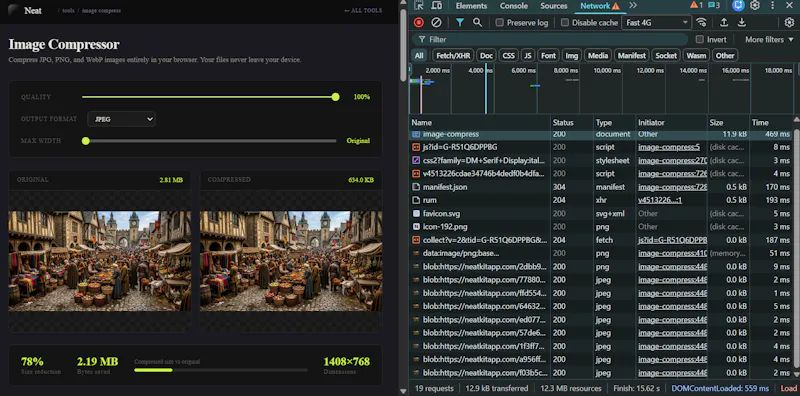The width and height of the screenshot is (800, 396).
Task: Open Network panel settings gear
Action: (x=789, y=22)
